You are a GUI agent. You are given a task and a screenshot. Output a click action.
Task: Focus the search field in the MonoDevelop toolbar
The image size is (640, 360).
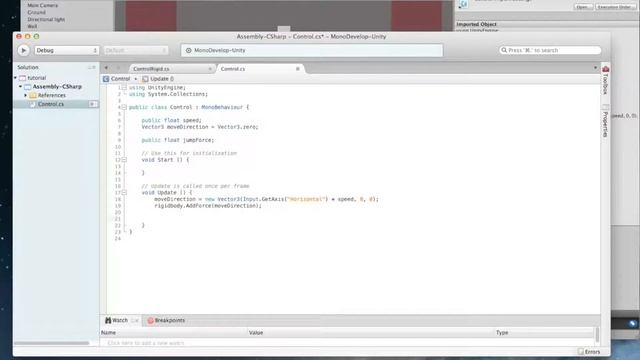pyautogui.click(x=550, y=50)
